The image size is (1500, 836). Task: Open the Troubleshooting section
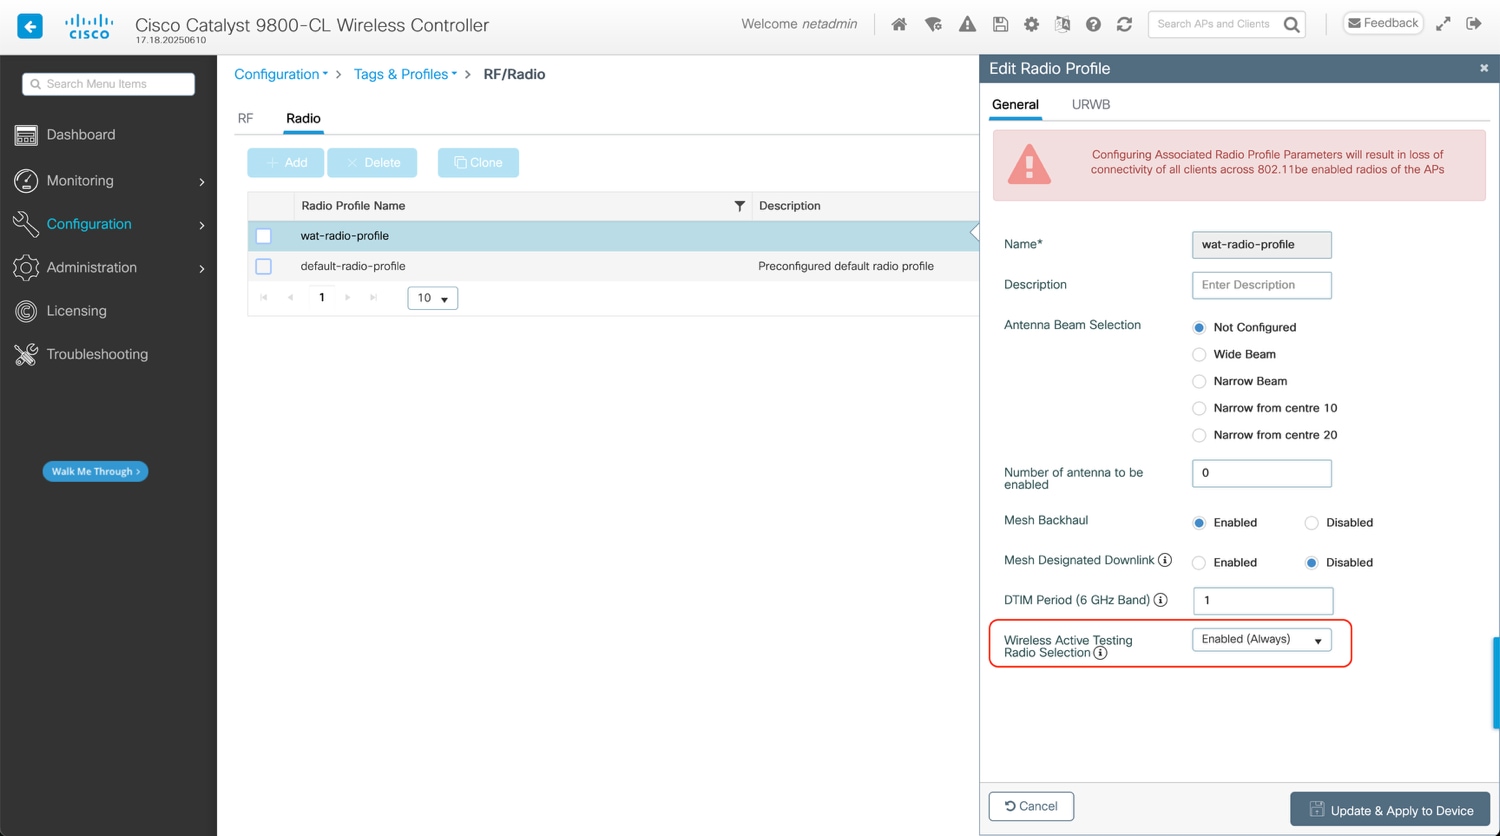coord(96,353)
